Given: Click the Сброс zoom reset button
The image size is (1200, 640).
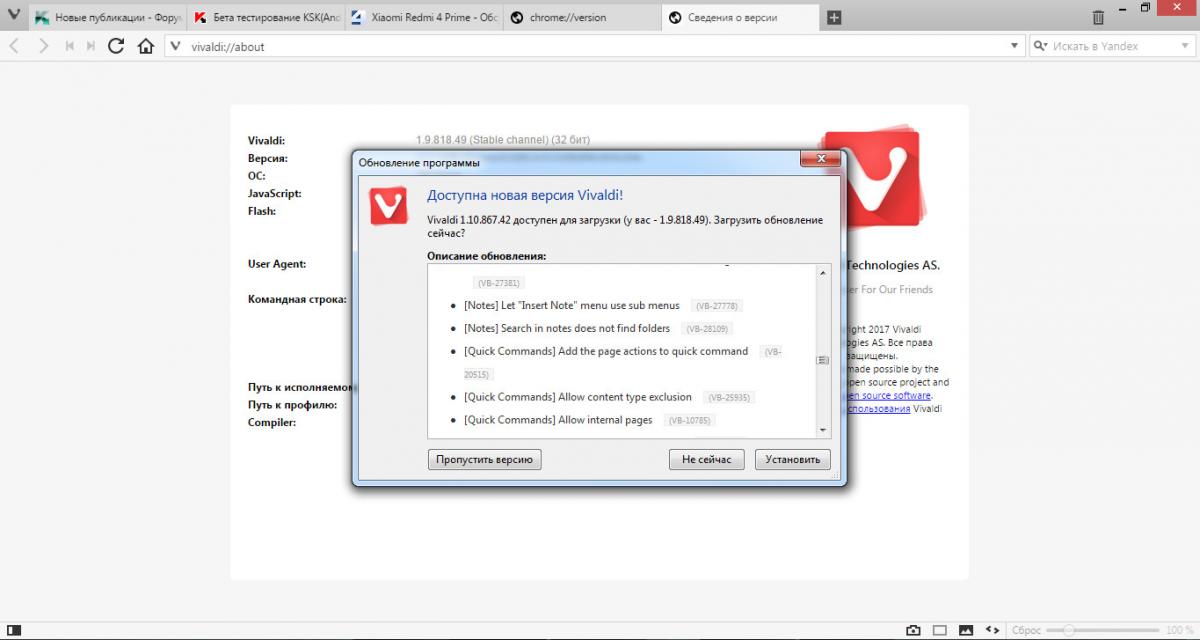Looking at the screenshot, I should [1027, 630].
